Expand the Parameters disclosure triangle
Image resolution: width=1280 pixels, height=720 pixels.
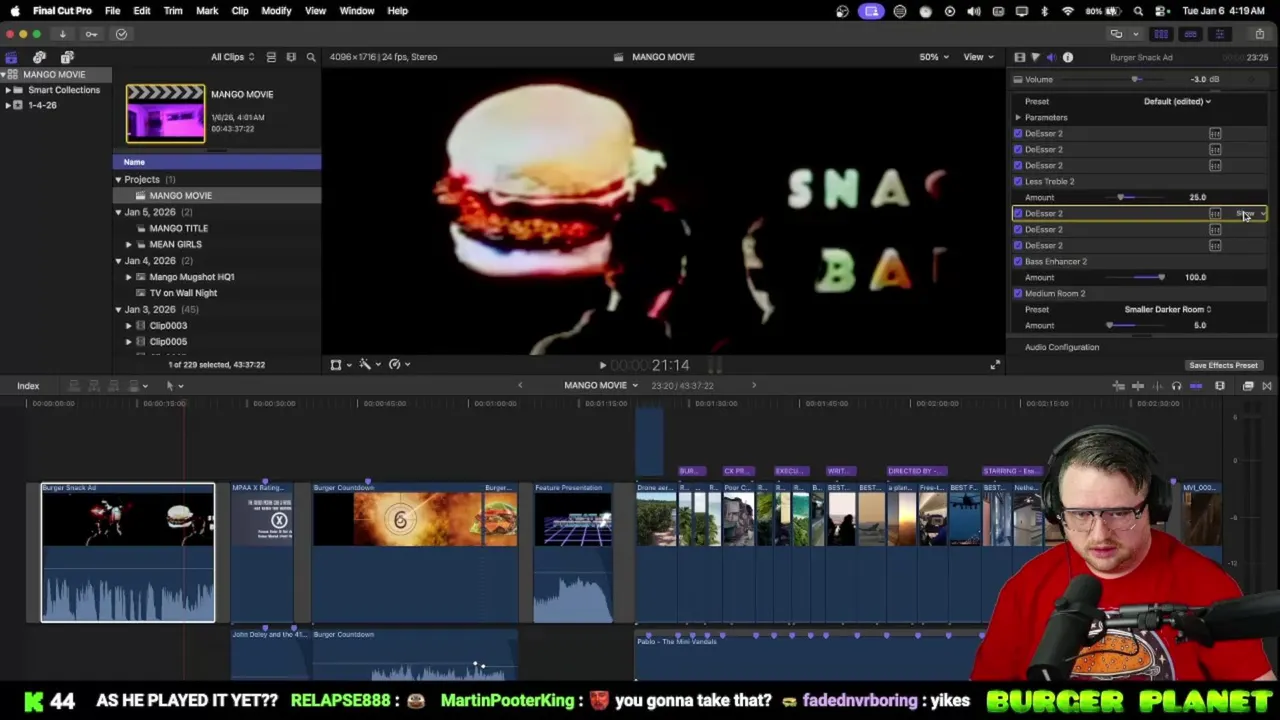(1018, 117)
